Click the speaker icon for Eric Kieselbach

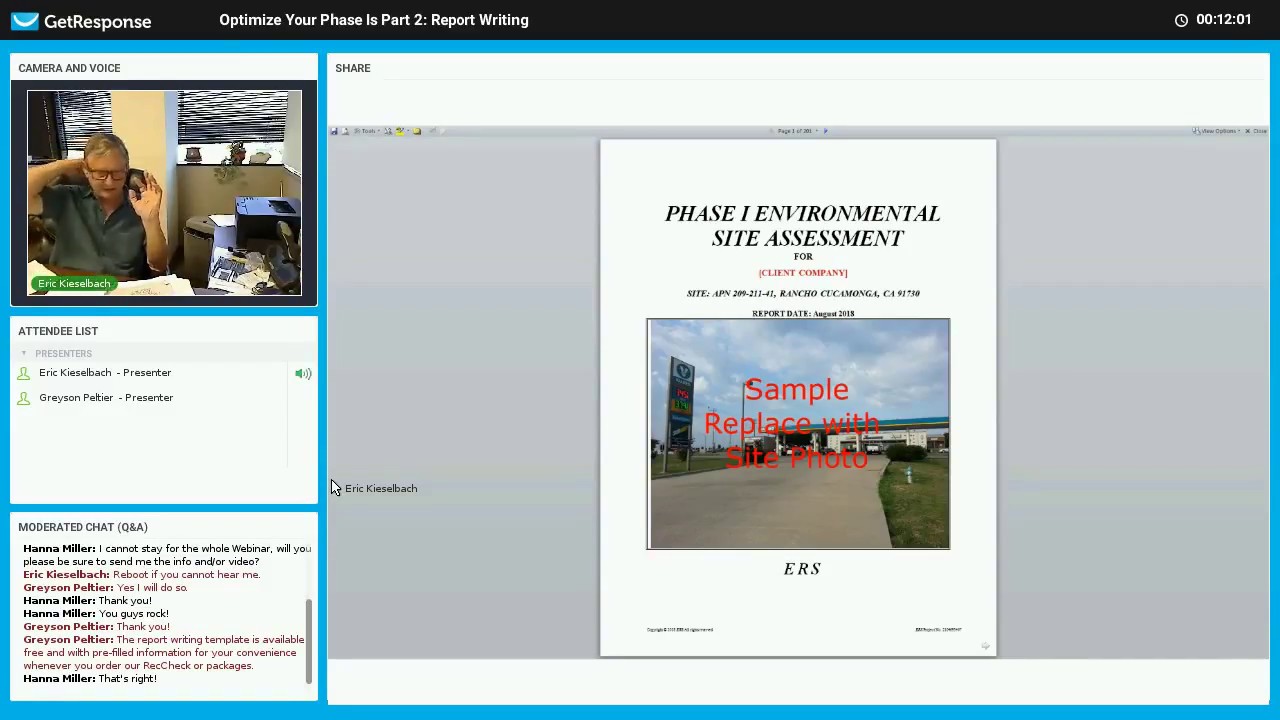[303, 373]
